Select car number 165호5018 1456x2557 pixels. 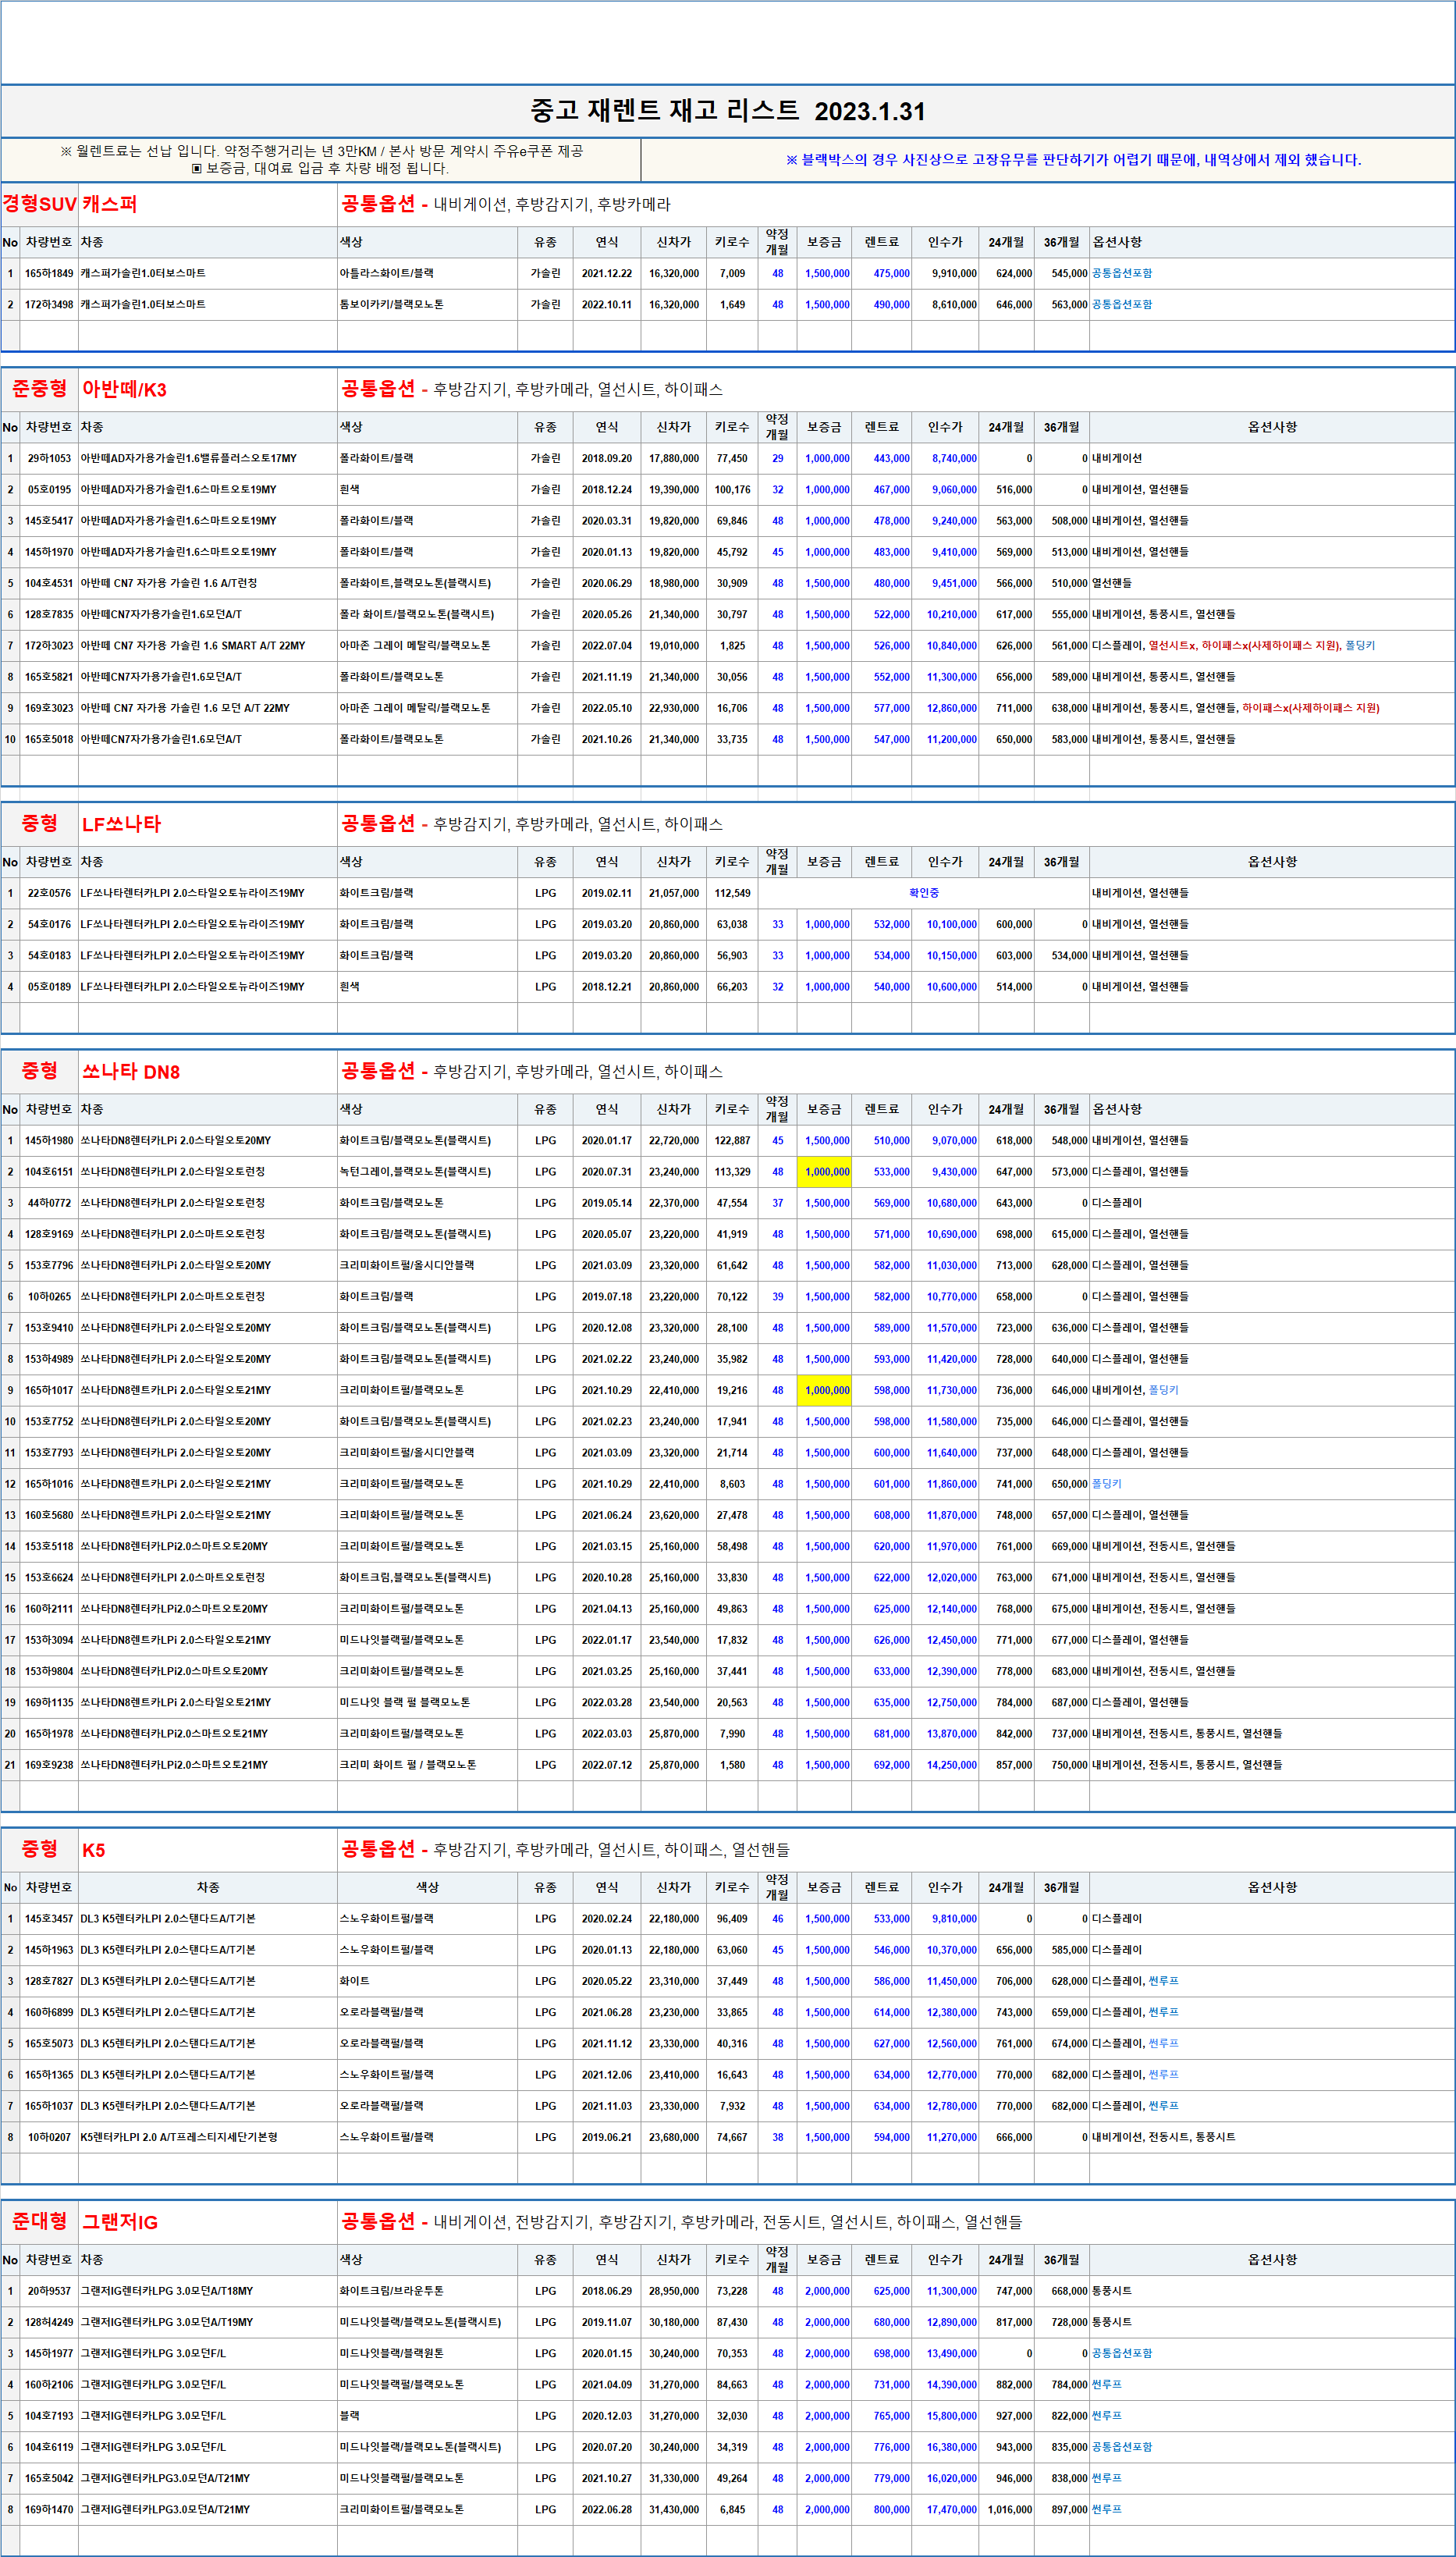click(49, 740)
